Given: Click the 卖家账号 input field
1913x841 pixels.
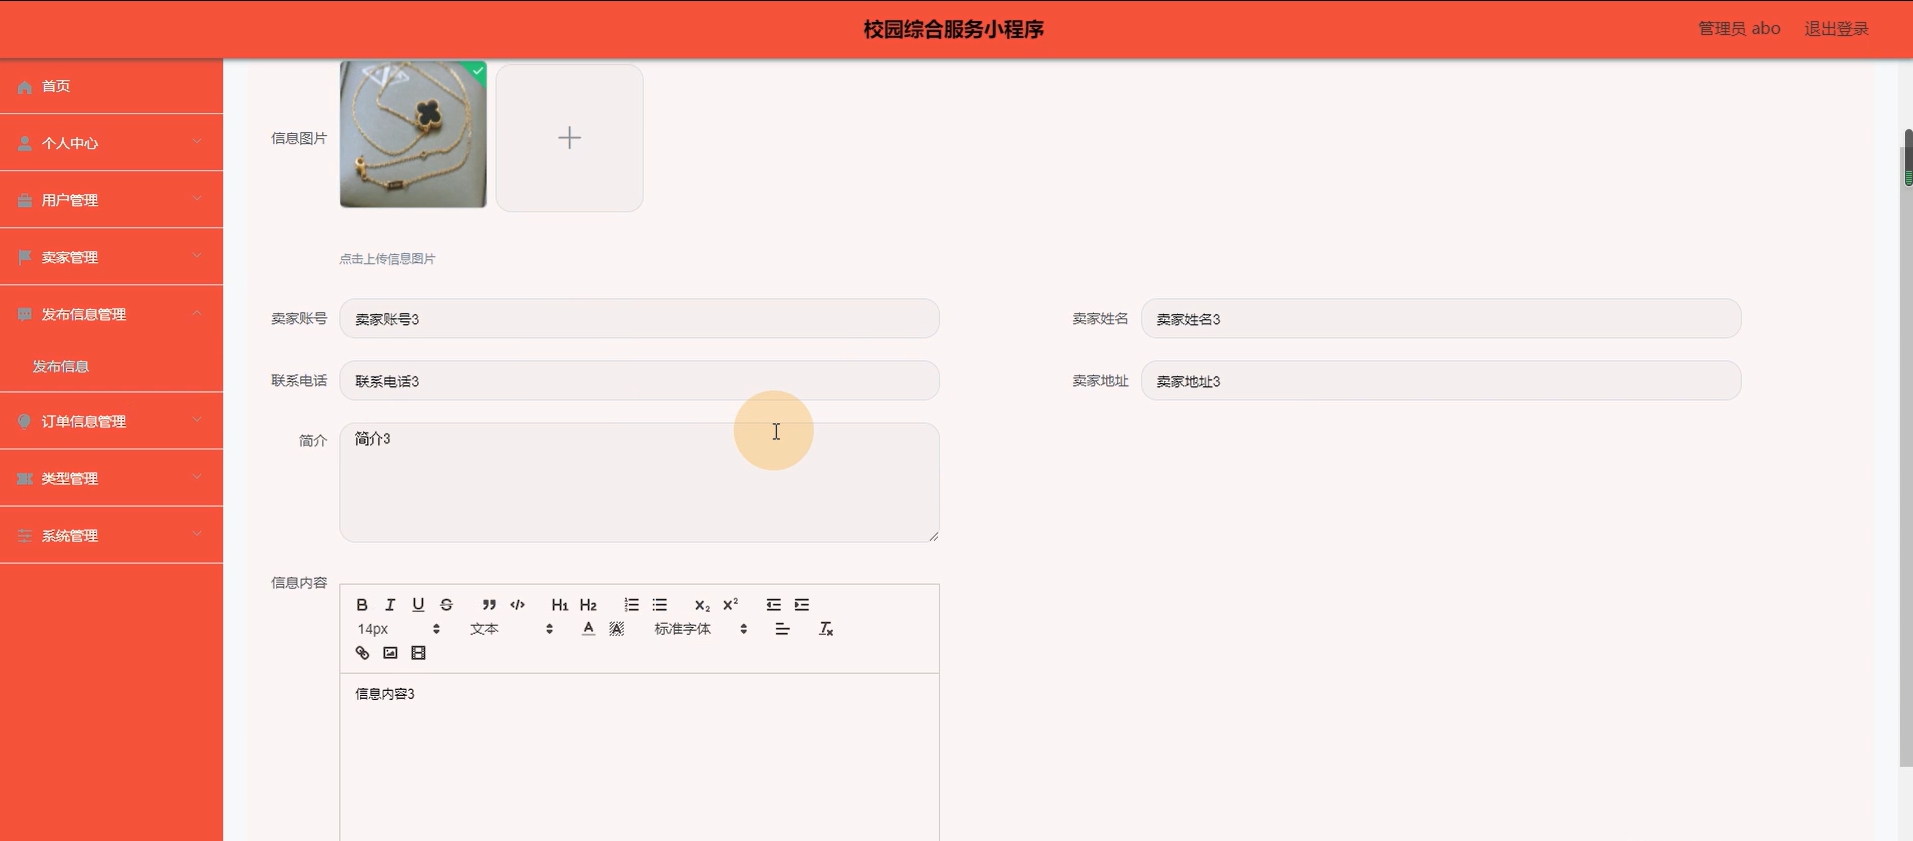Looking at the screenshot, I should (x=639, y=319).
